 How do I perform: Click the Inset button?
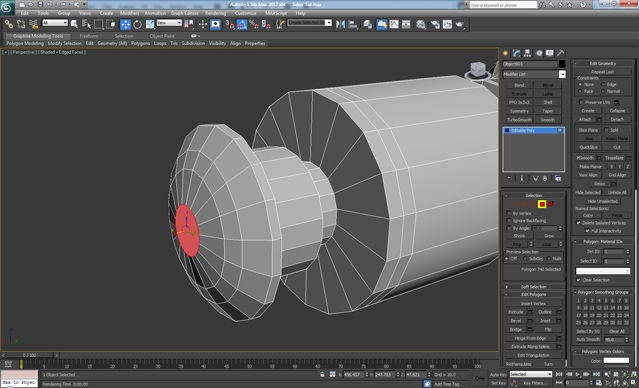click(x=545, y=320)
